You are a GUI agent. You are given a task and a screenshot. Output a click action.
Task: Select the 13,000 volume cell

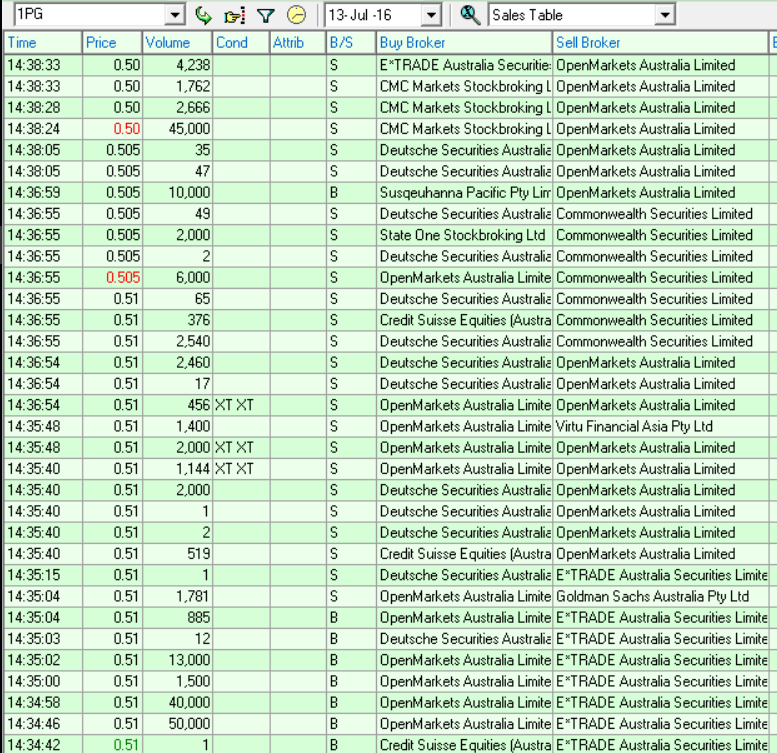pyautogui.click(x=177, y=660)
